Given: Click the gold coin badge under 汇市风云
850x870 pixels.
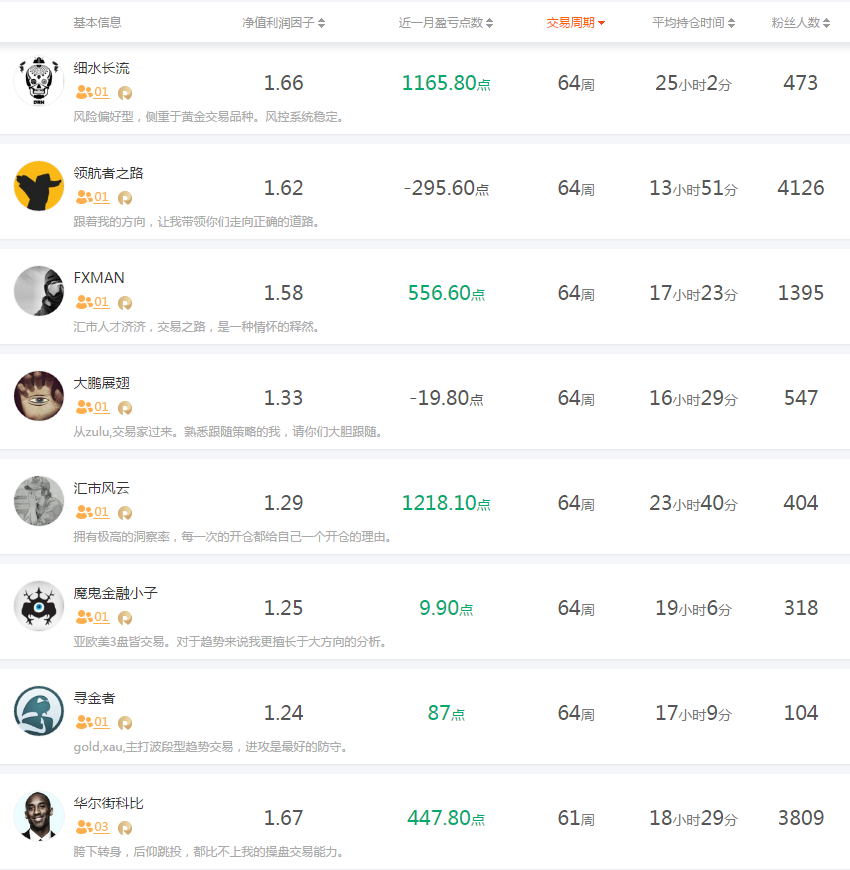Looking at the screenshot, I should (x=125, y=513).
